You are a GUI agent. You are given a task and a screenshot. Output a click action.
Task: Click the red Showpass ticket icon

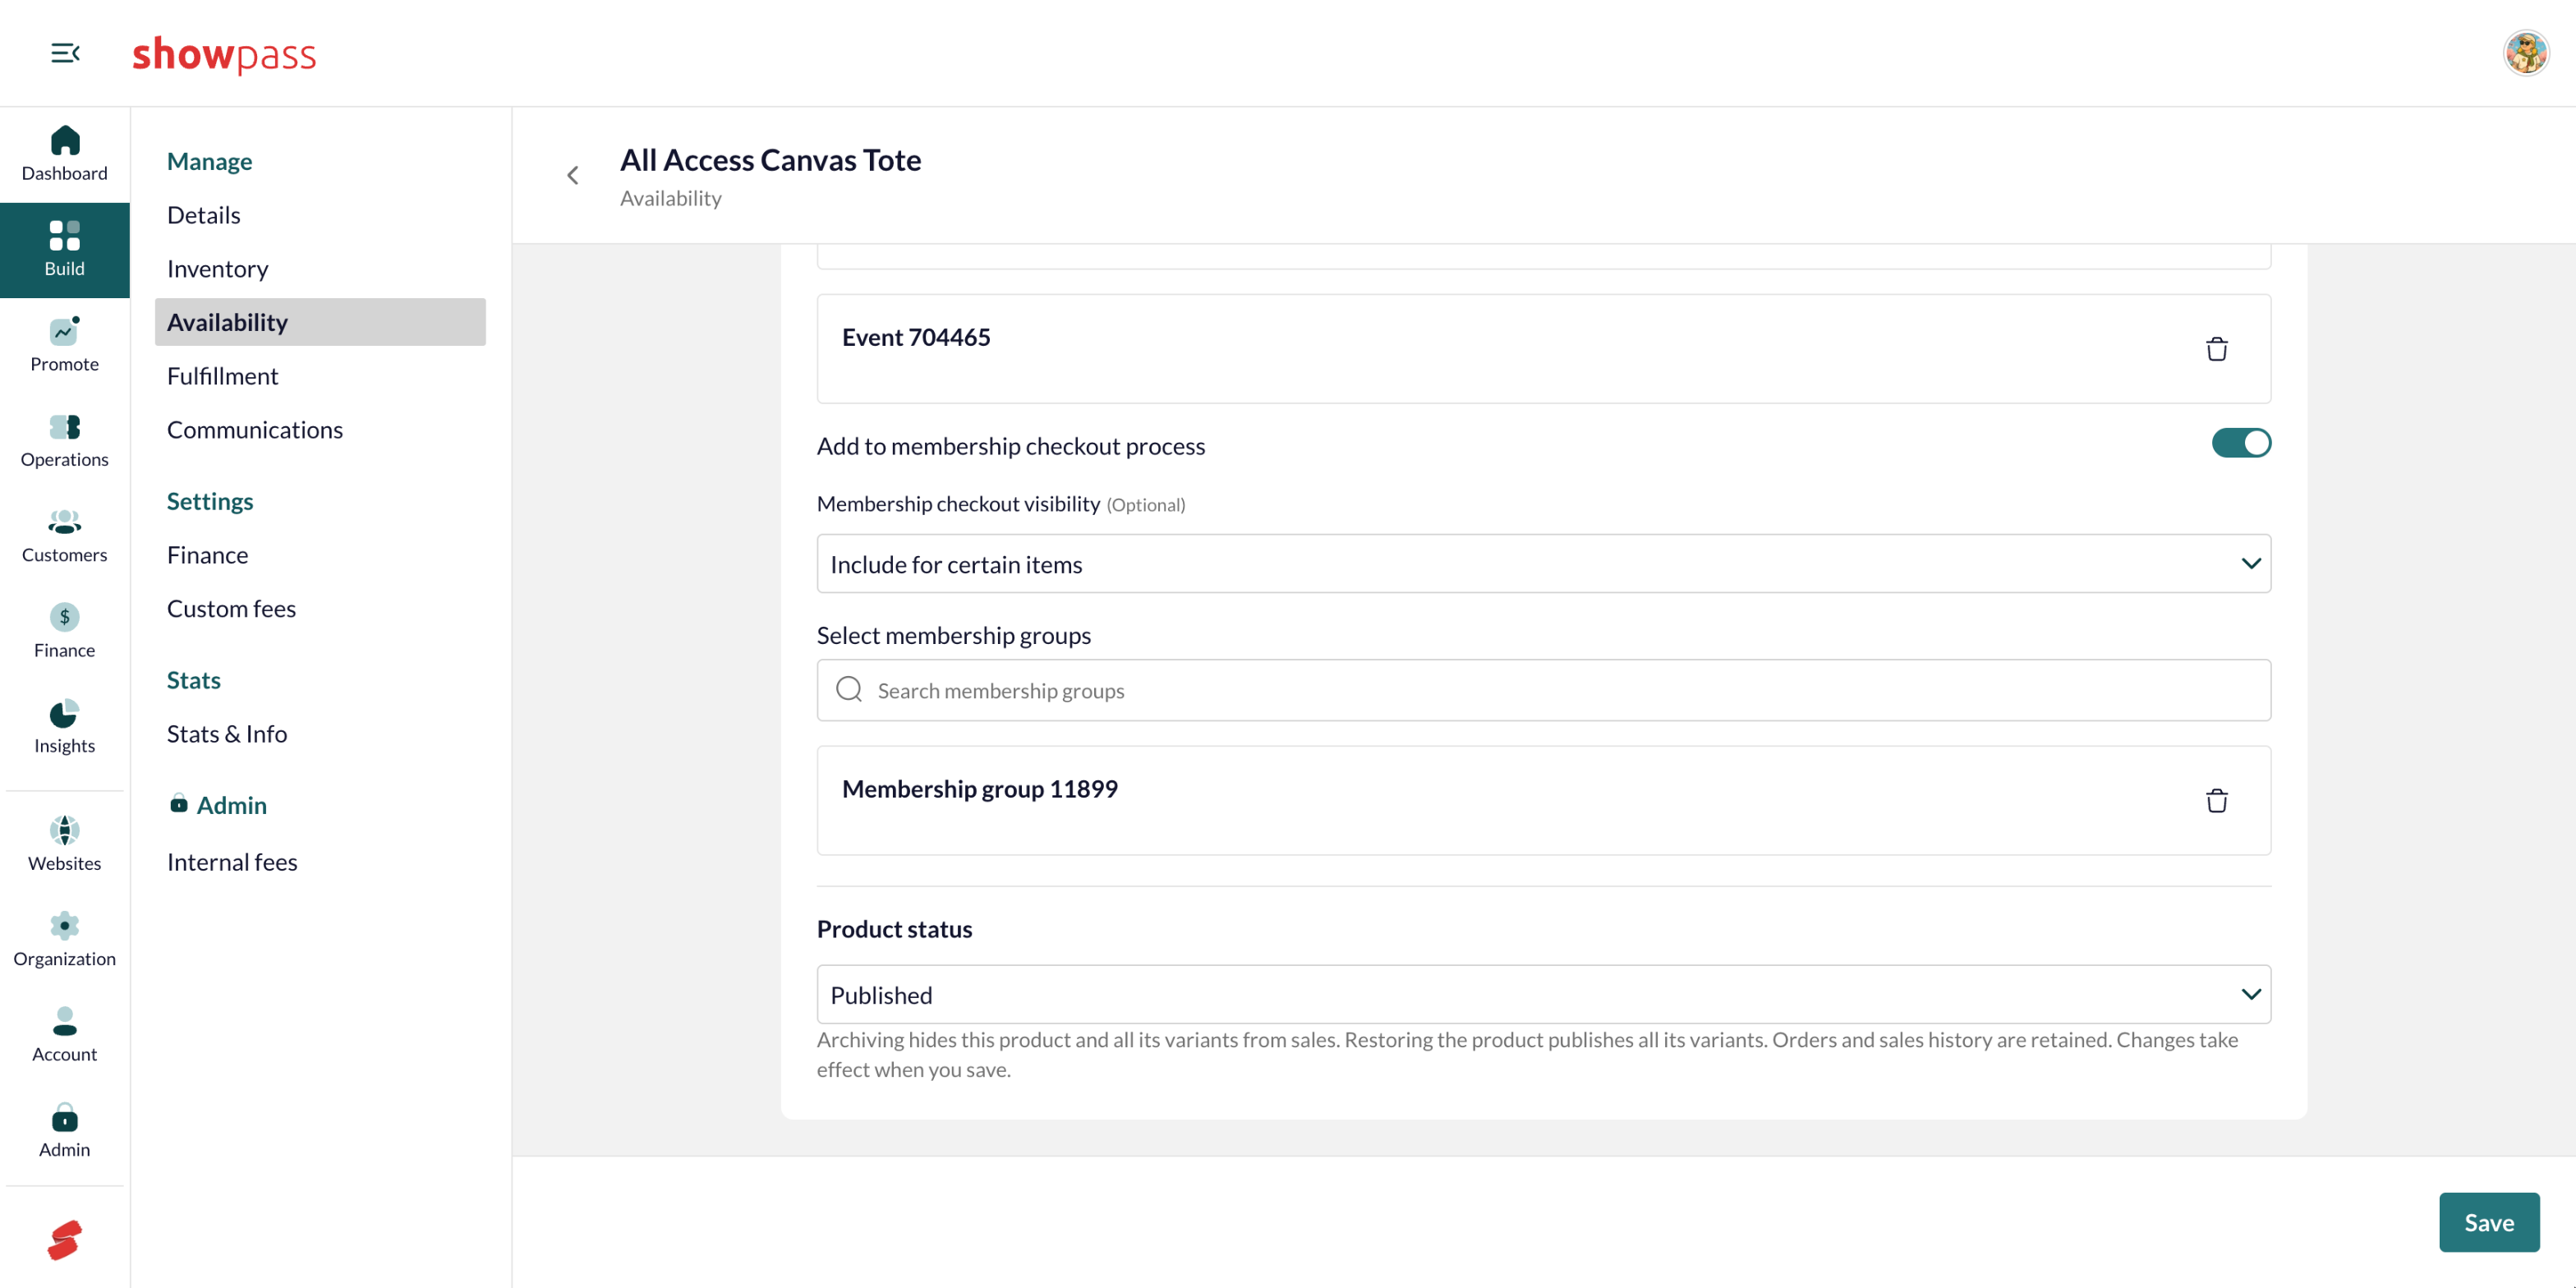pyautogui.click(x=65, y=1240)
